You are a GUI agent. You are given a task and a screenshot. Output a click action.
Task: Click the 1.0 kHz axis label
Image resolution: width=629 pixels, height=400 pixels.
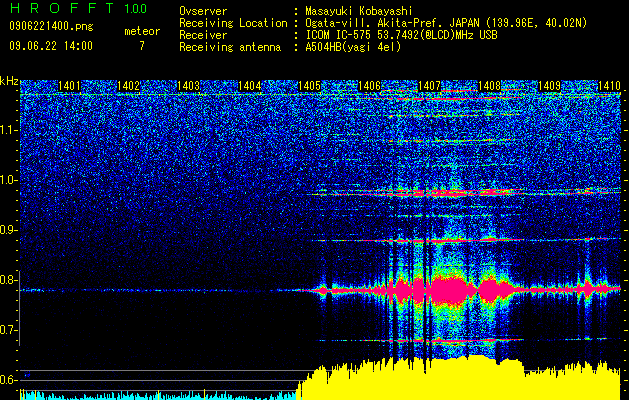pyautogui.click(x=9, y=181)
